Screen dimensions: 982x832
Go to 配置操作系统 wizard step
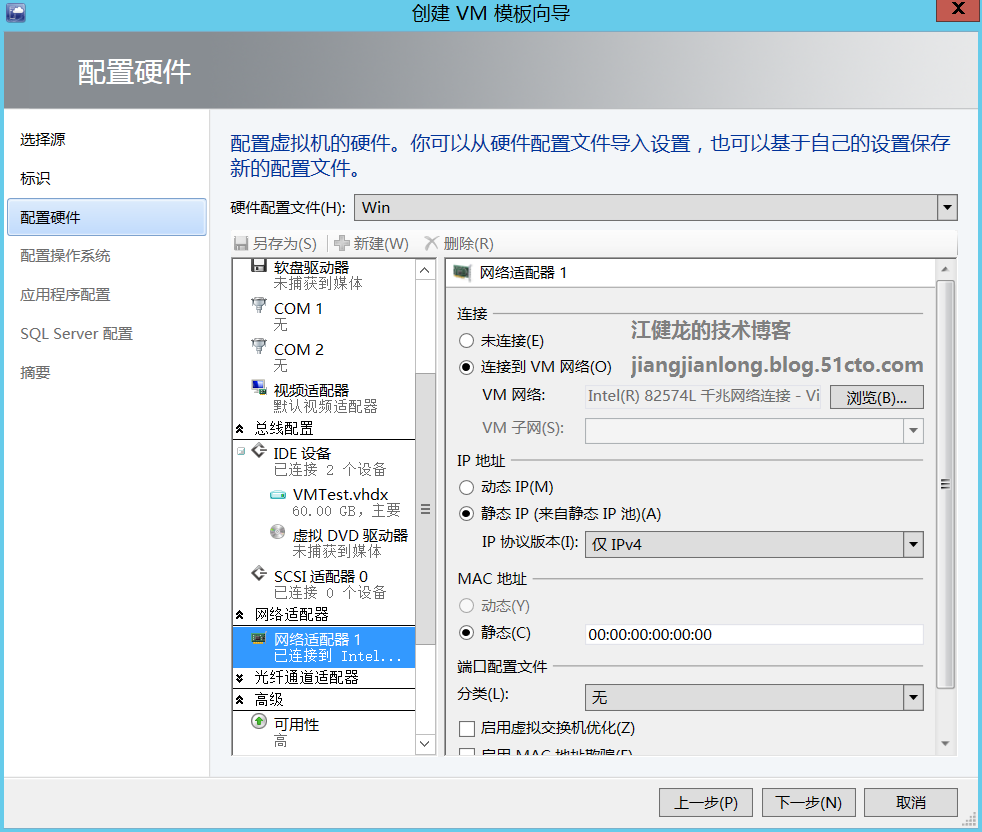65,256
